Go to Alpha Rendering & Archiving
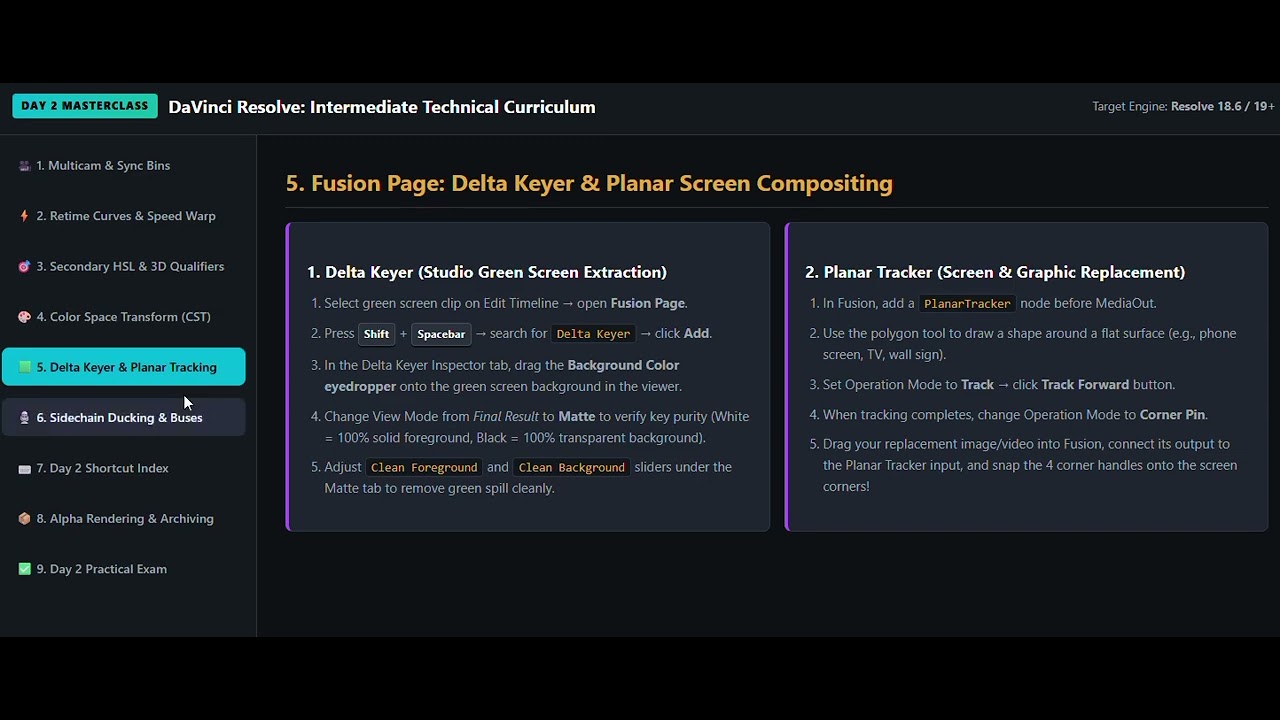 tap(124, 518)
